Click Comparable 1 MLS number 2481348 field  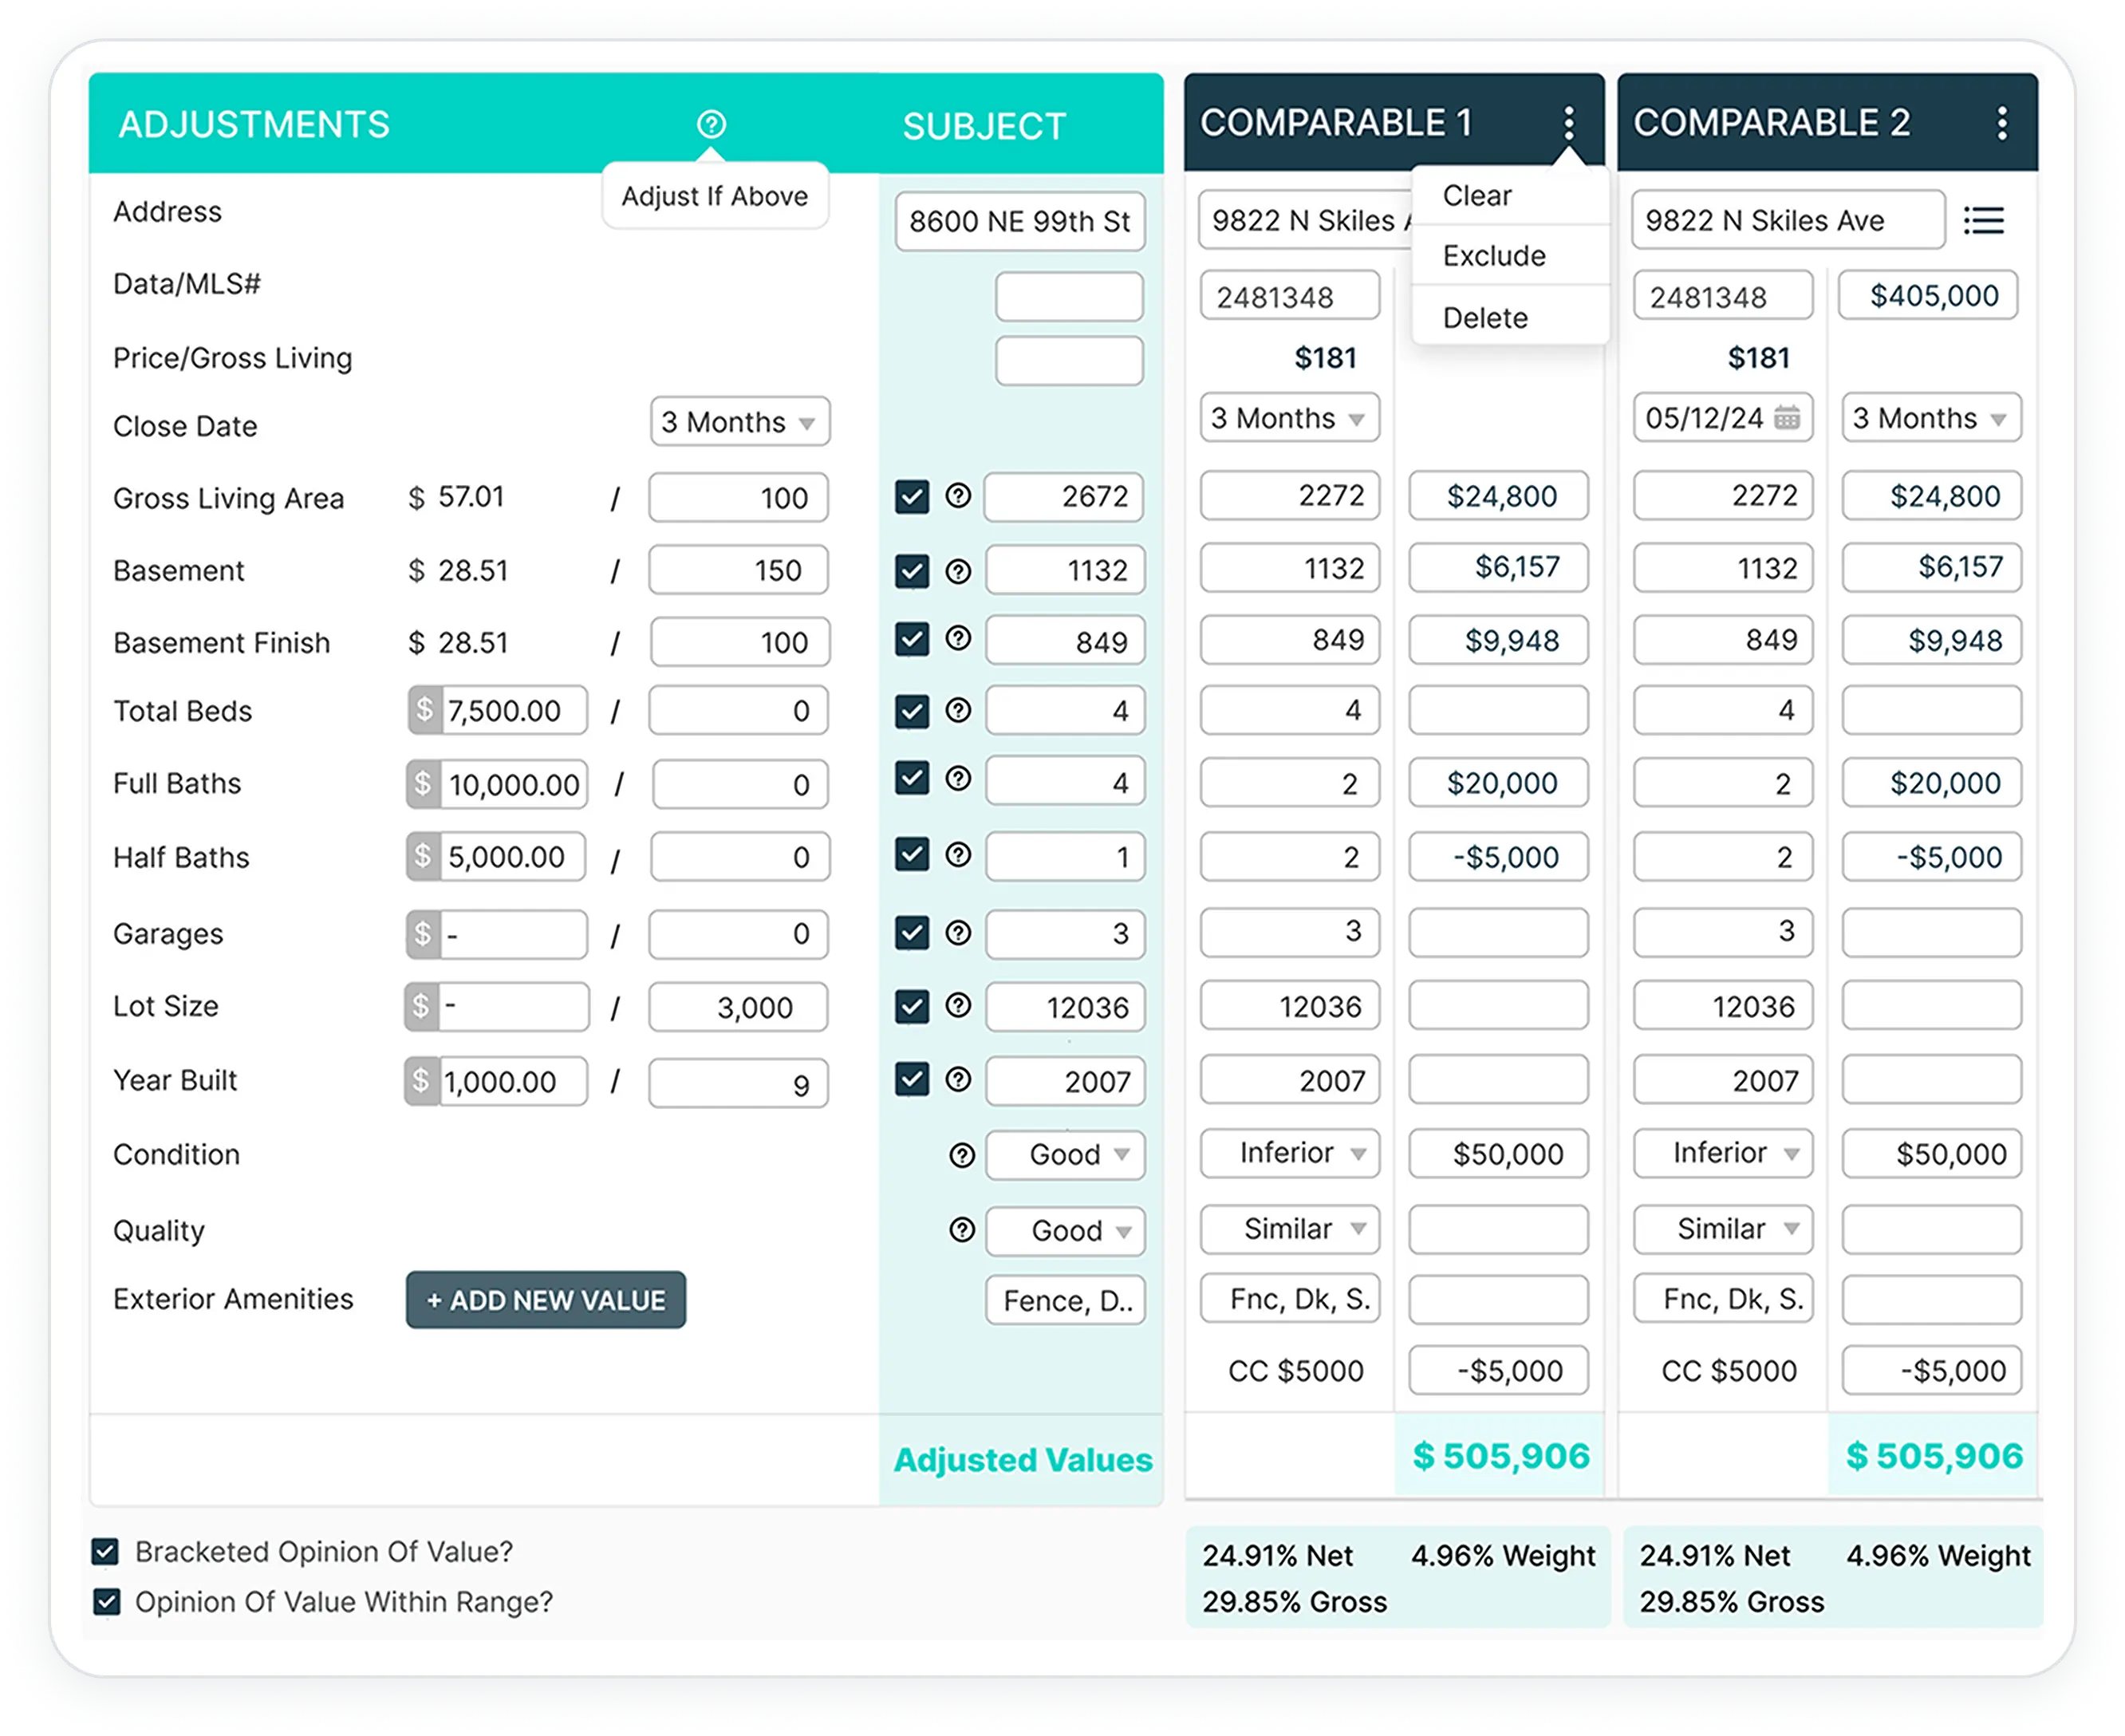point(1289,296)
